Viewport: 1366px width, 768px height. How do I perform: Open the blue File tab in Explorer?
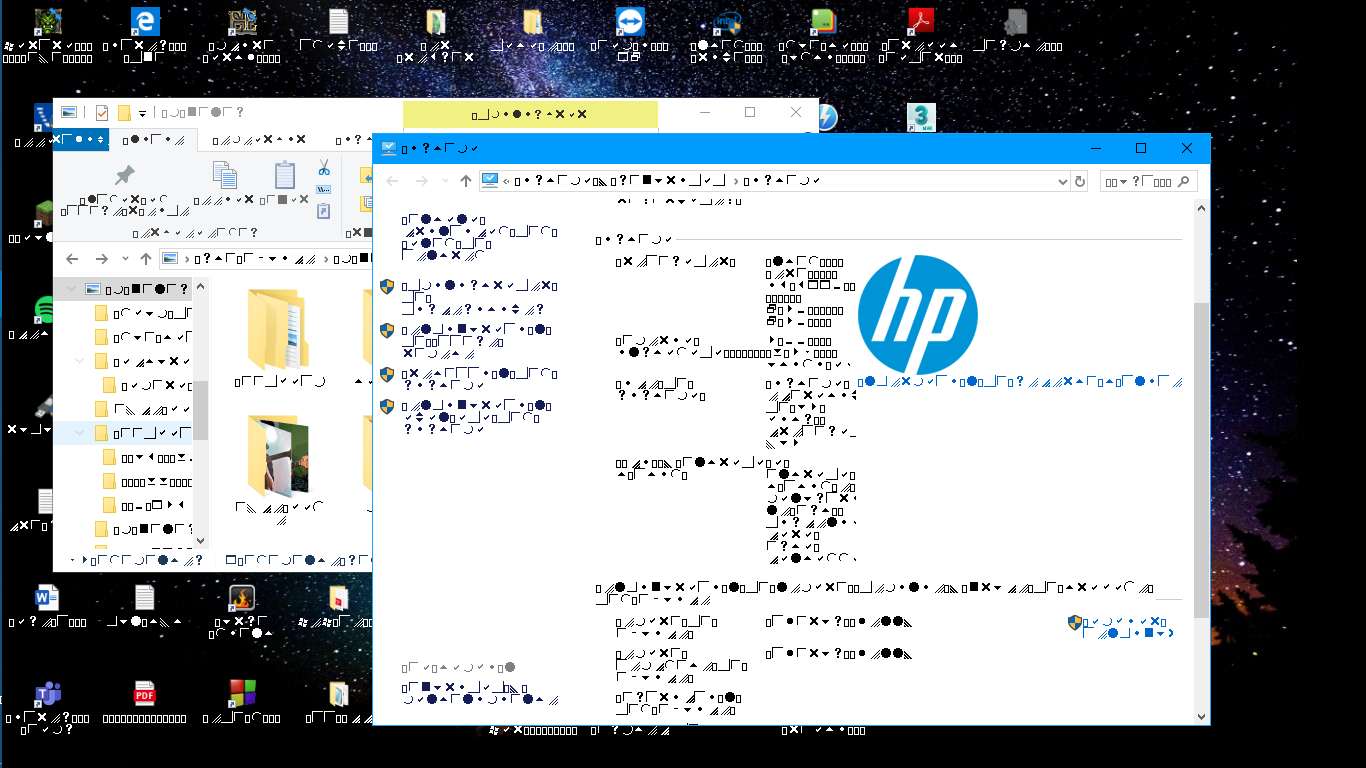click(80, 139)
